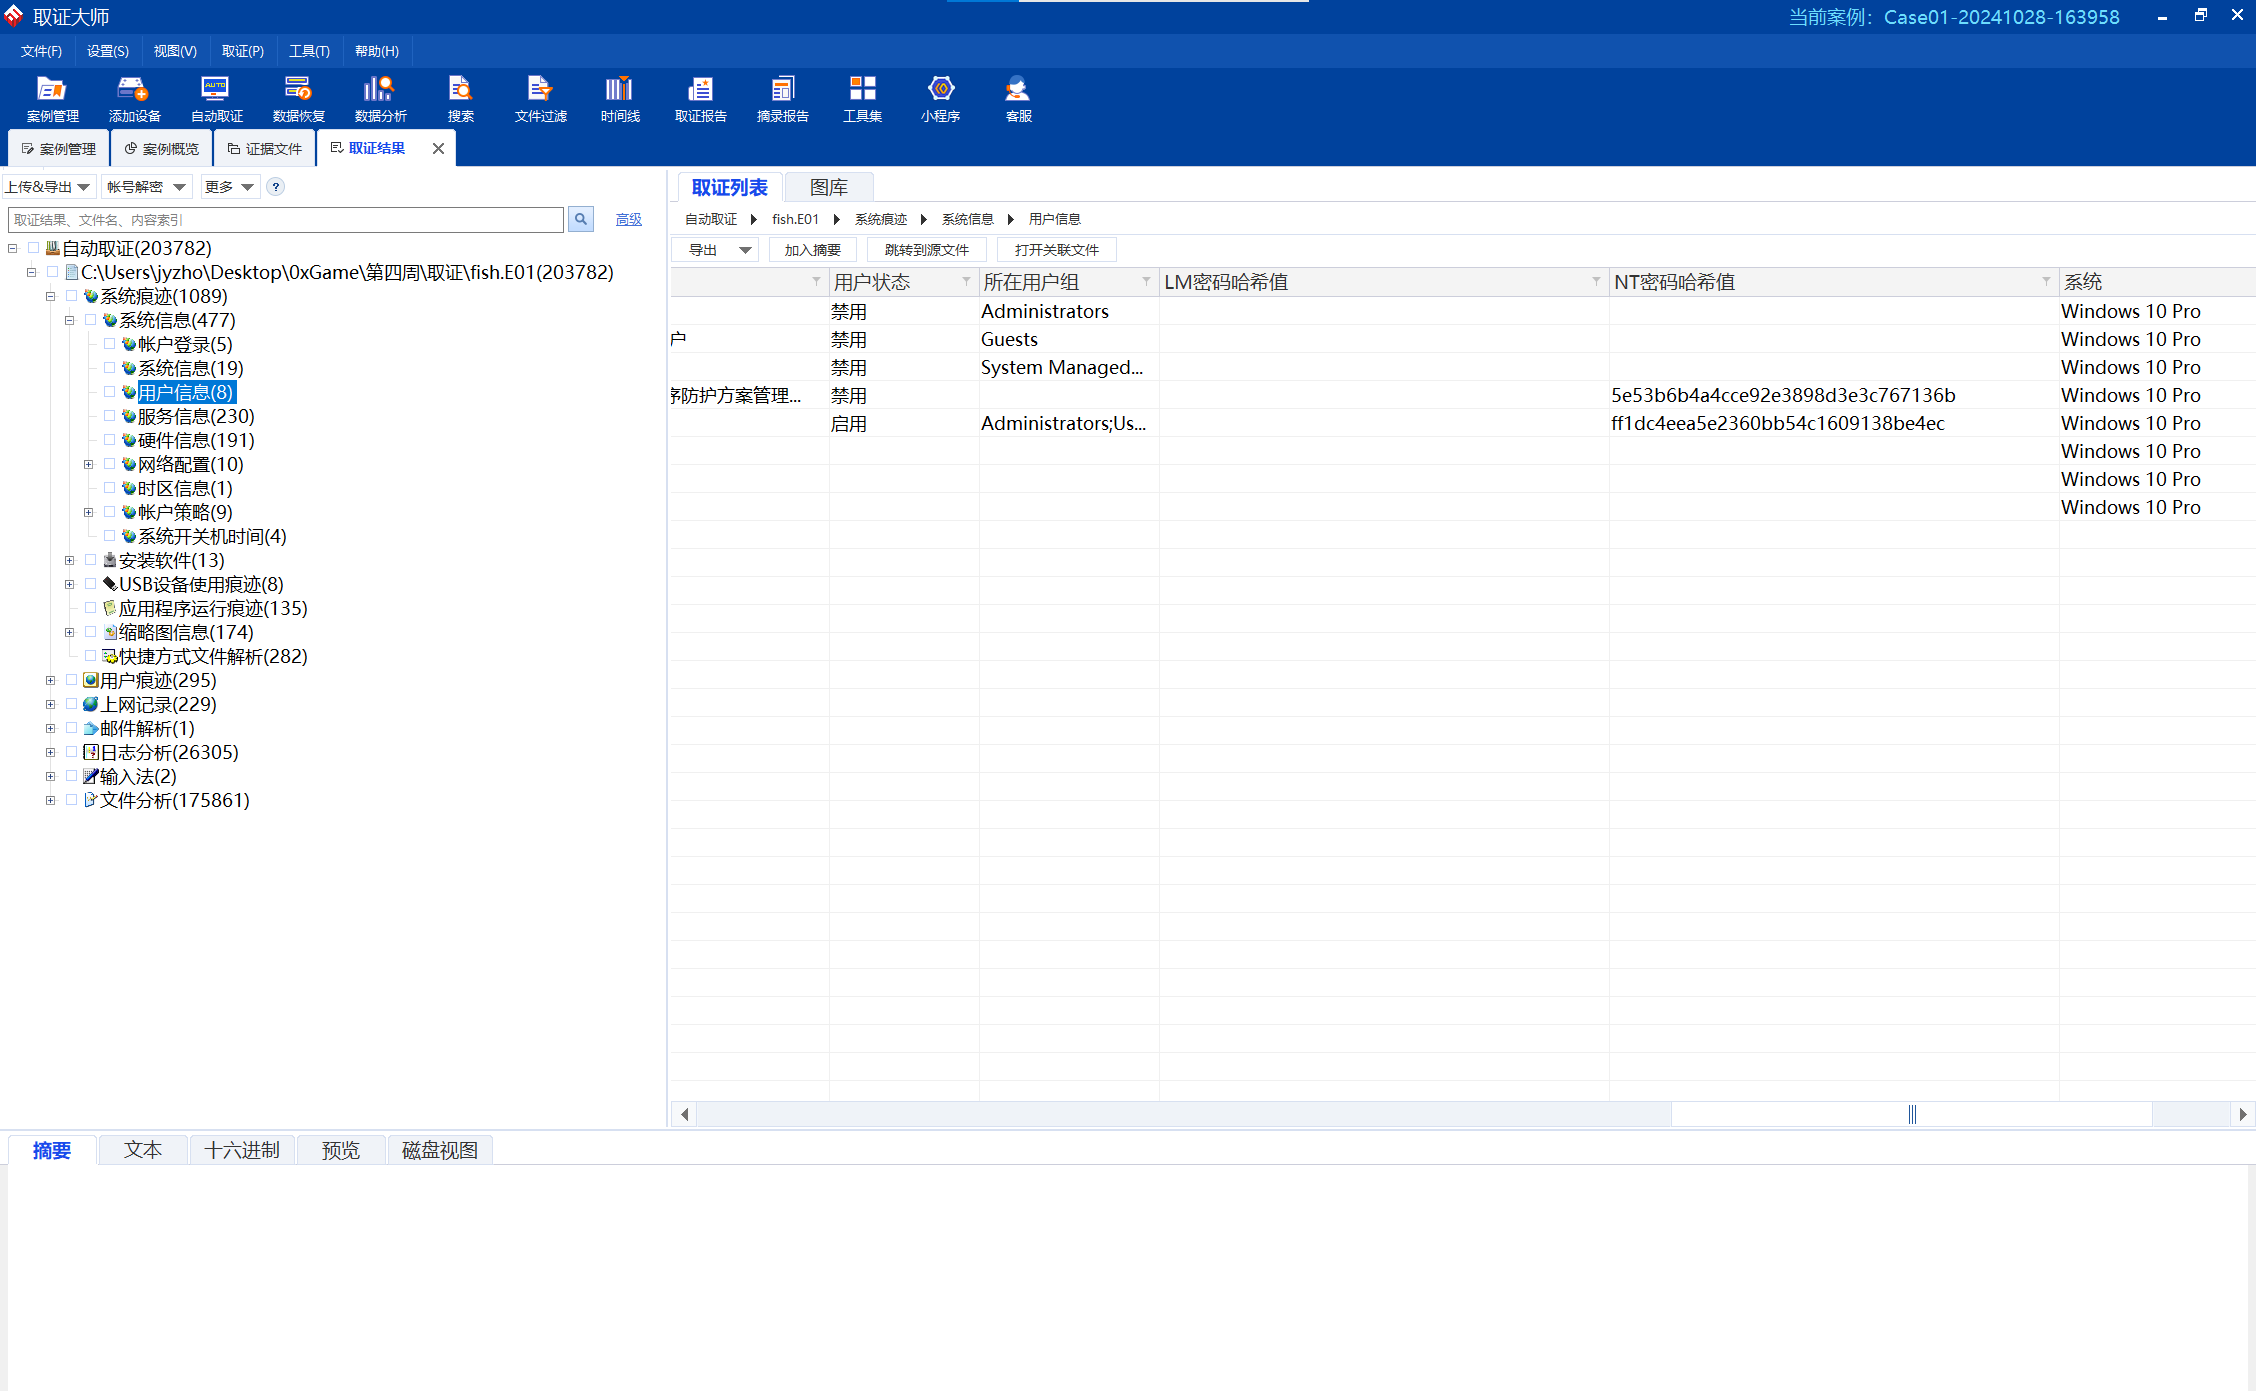Check the 日志分析(26305) checkbox
The height and width of the screenshot is (1391, 2256).
tap(71, 751)
